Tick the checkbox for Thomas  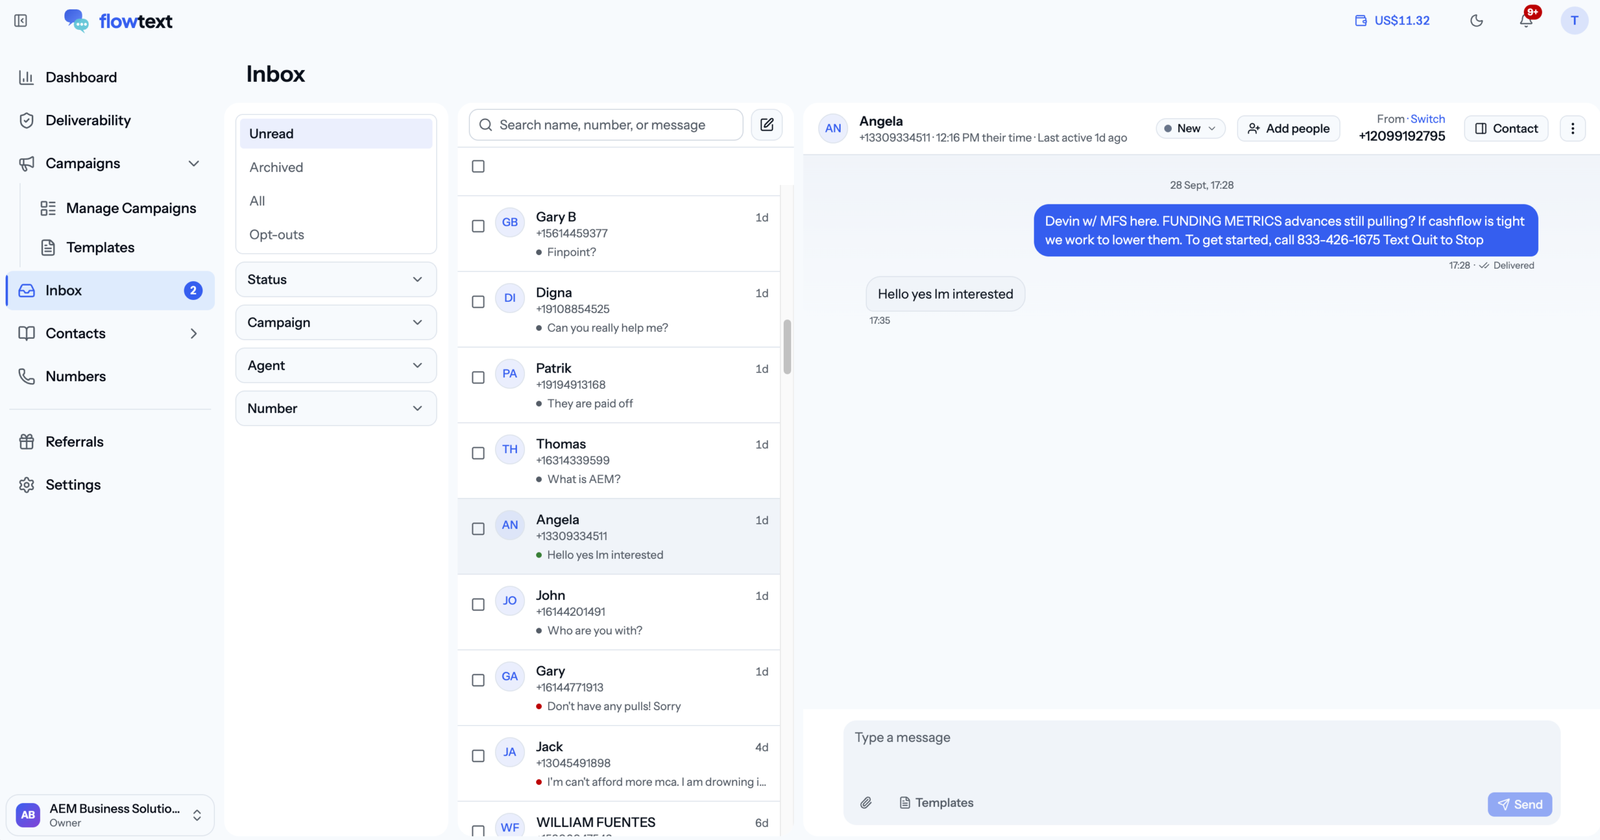coord(478,453)
